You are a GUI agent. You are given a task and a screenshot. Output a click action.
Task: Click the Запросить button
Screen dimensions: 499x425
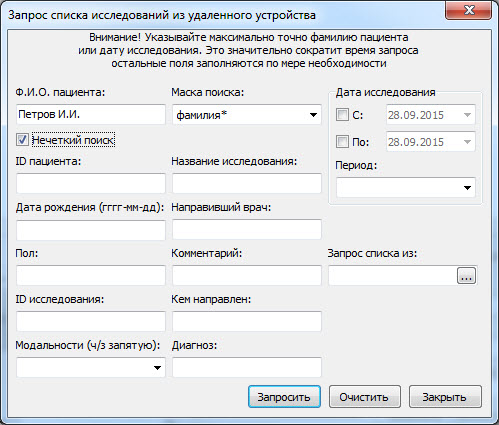pos(284,397)
